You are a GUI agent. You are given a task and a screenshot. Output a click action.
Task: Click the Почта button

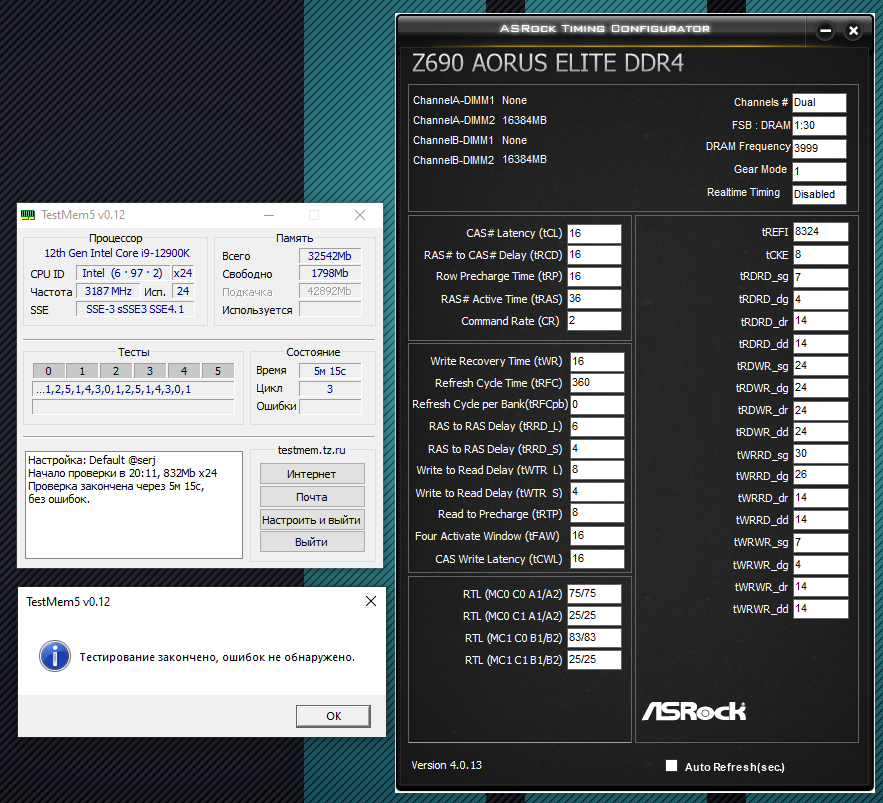click(312, 497)
